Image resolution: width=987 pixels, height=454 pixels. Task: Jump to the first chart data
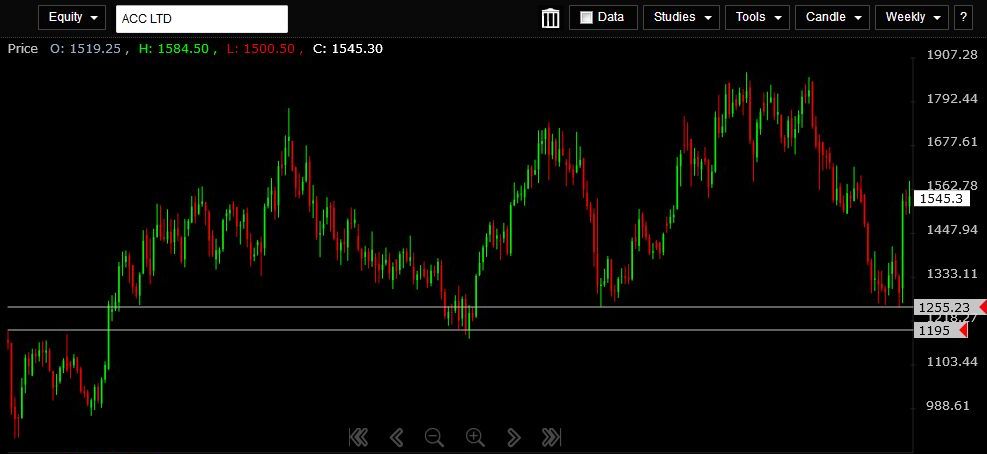[x=358, y=437]
